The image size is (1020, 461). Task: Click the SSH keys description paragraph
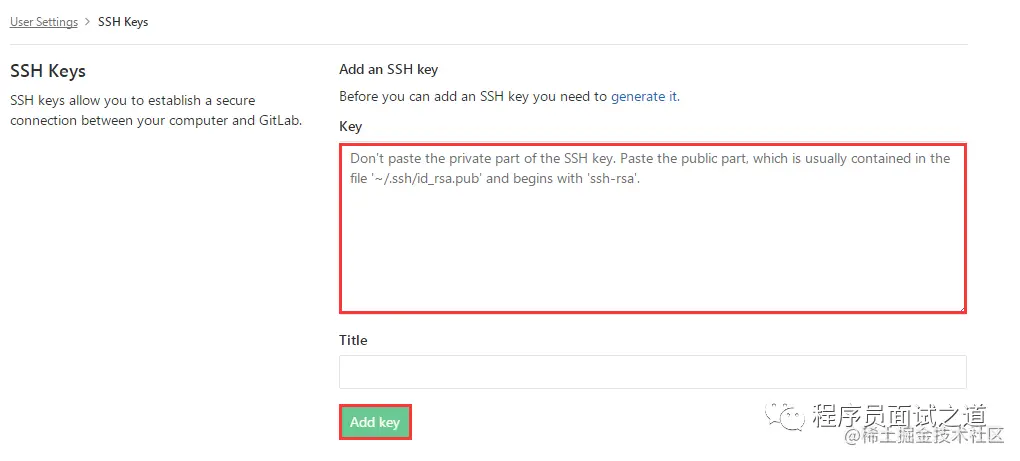tap(155, 111)
